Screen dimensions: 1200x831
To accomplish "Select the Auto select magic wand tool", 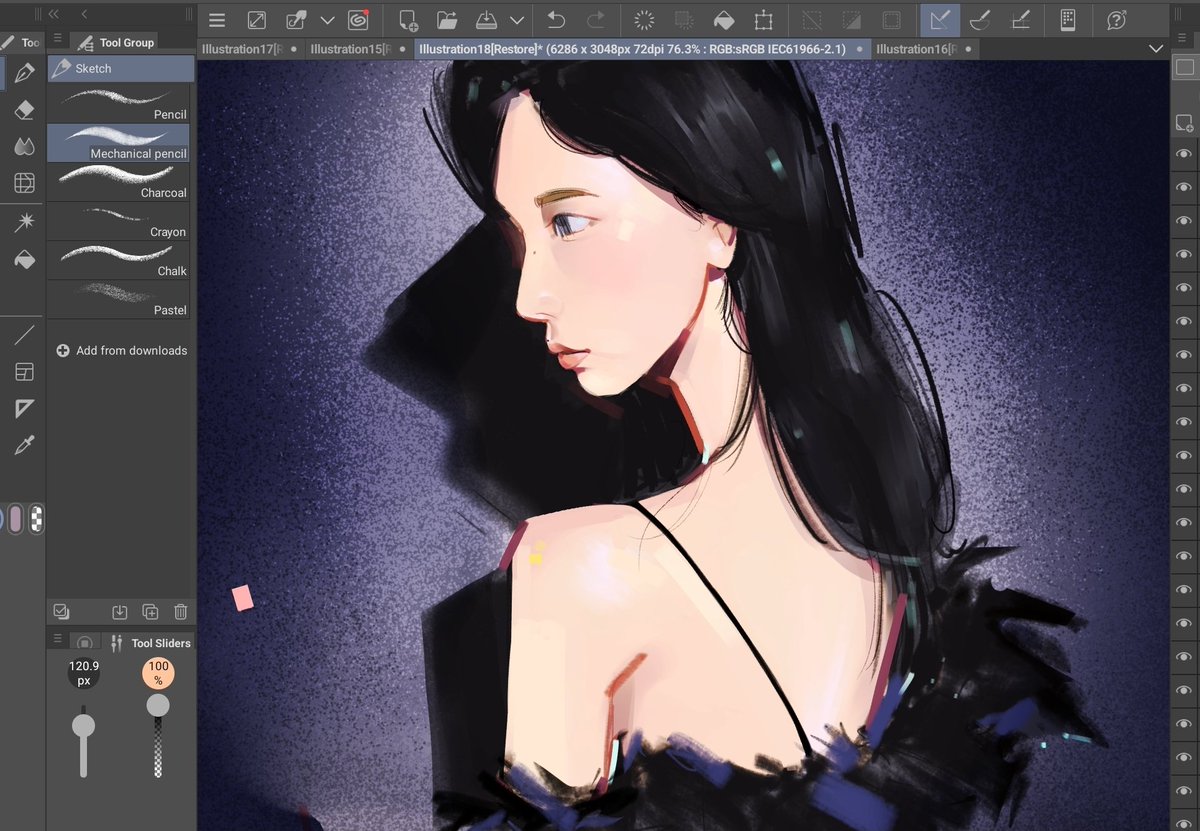I will [x=25, y=222].
